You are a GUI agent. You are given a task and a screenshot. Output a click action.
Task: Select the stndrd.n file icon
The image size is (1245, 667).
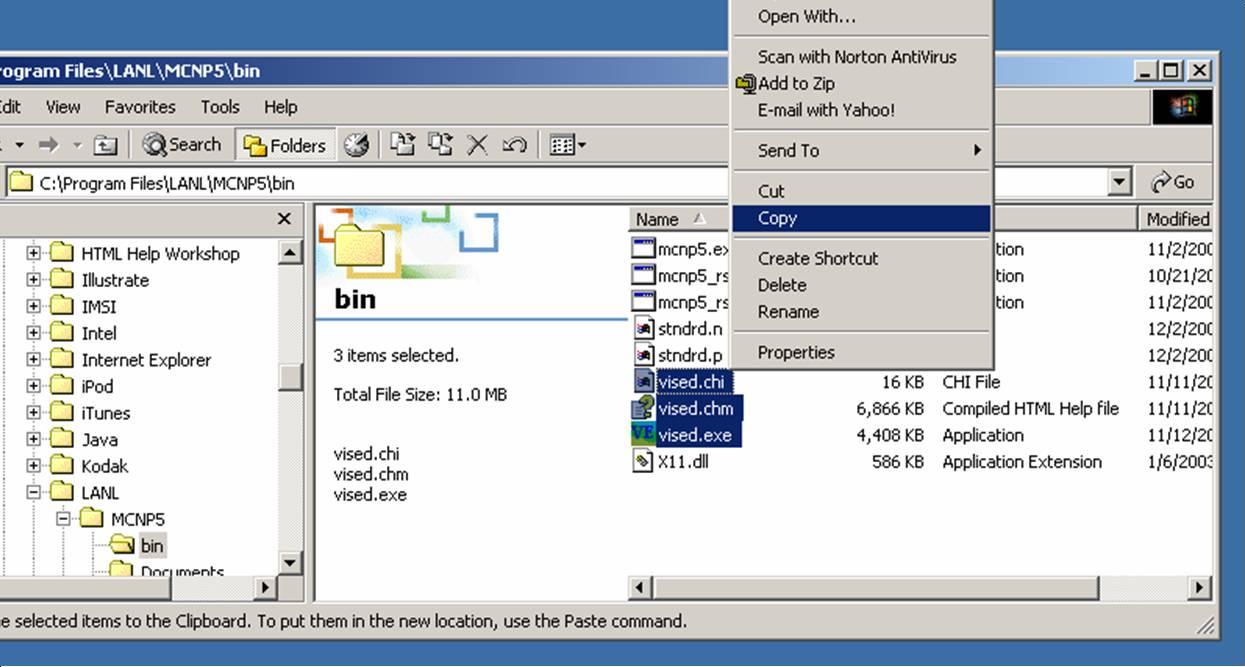643,328
